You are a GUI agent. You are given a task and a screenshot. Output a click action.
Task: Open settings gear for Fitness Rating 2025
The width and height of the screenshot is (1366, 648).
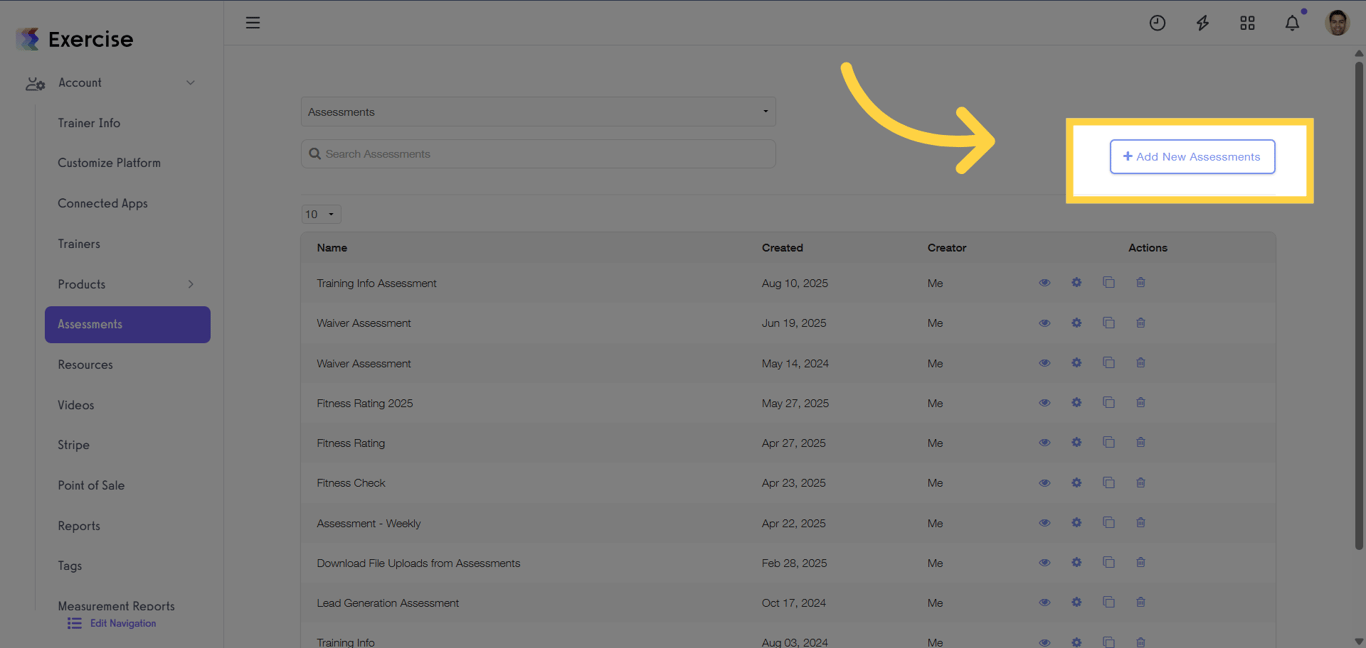click(1077, 402)
